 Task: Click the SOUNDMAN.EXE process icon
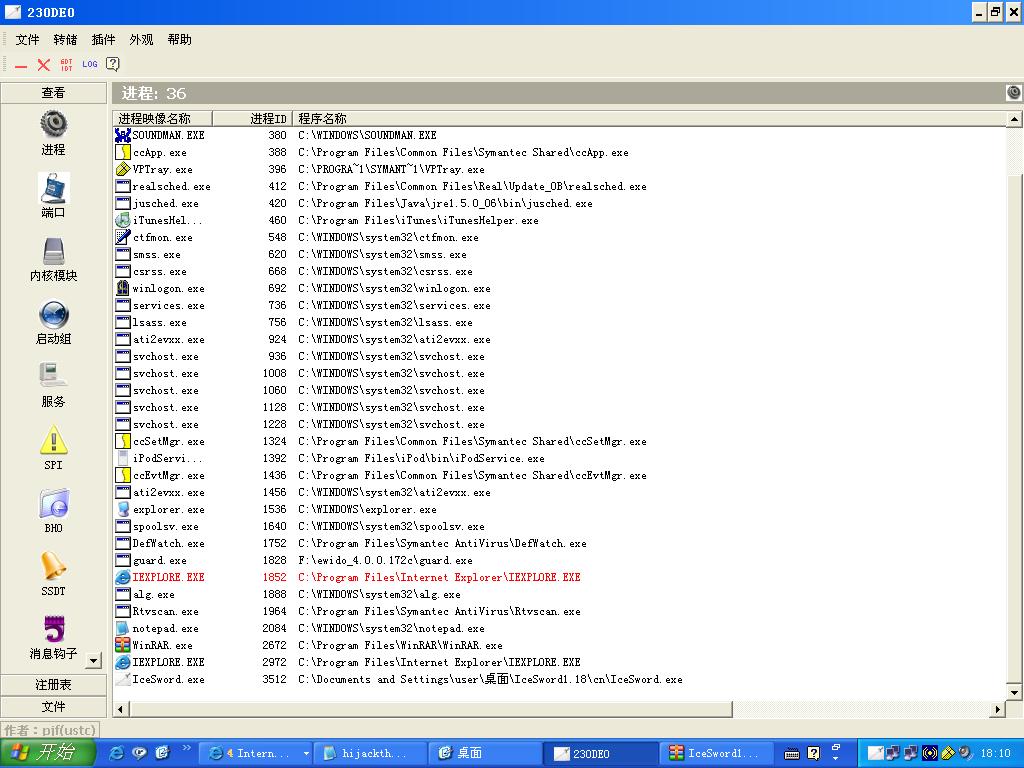122,135
